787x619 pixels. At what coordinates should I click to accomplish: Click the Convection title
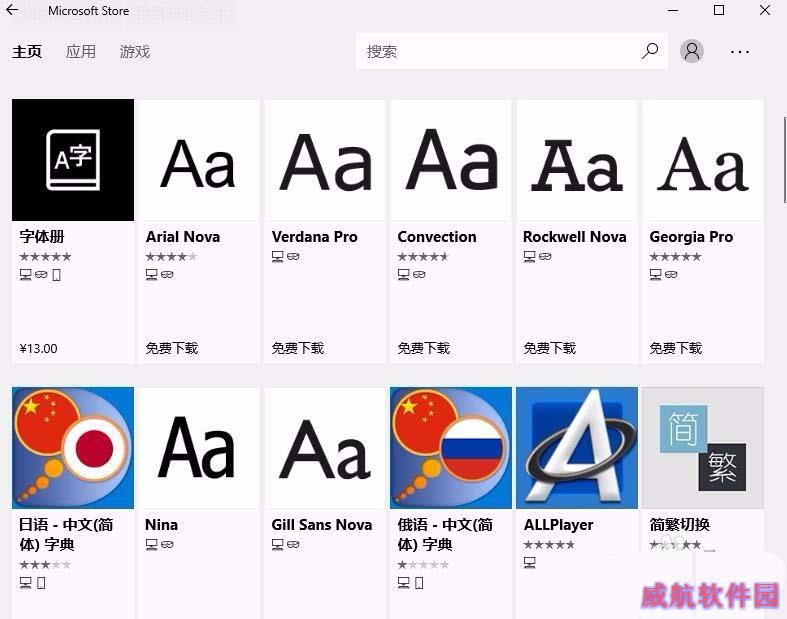(437, 236)
